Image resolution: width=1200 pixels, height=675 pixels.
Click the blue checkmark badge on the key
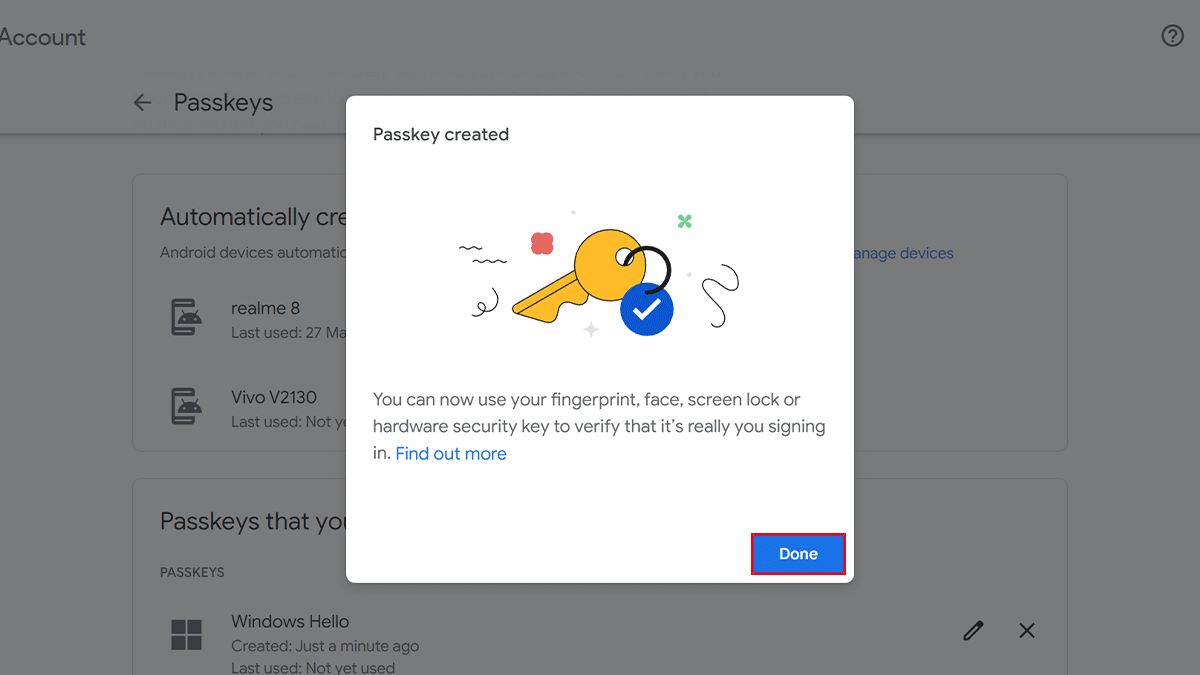pyautogui.click(x=646, y=310)
